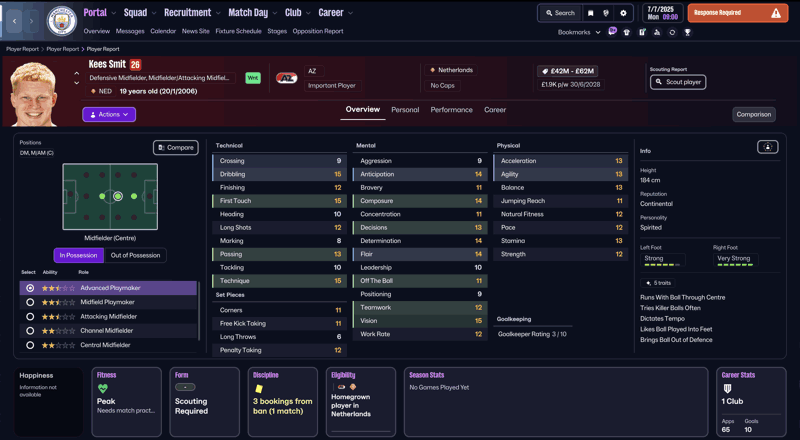
Task: Select the Central Midfielder role radio
Action: [x=30, y=345]
